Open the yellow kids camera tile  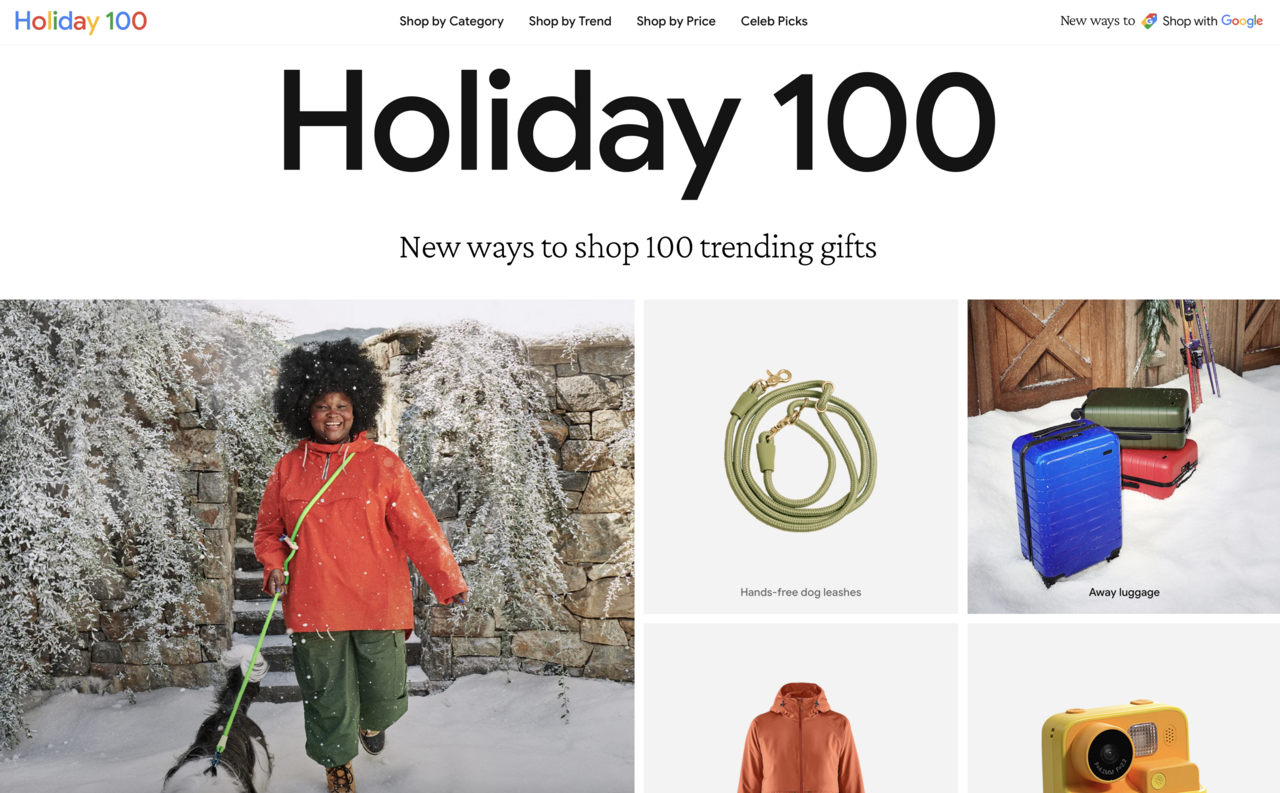[1124, 708]
